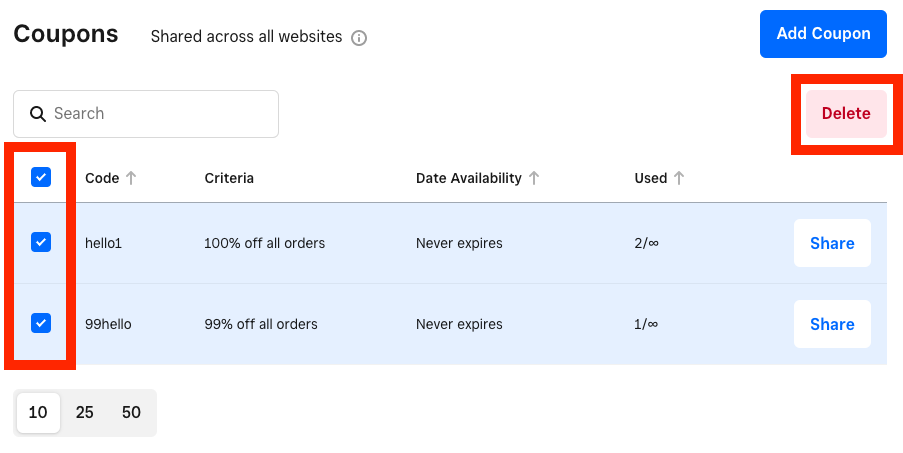
Task: Sort by Code using arrow icon
Action: pos(131,178)
